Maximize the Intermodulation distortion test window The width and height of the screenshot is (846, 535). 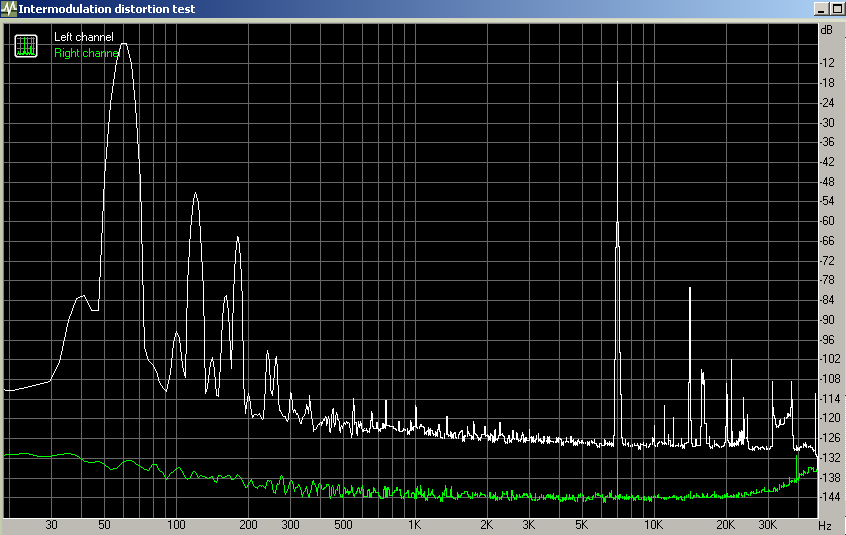coord(837,9)
